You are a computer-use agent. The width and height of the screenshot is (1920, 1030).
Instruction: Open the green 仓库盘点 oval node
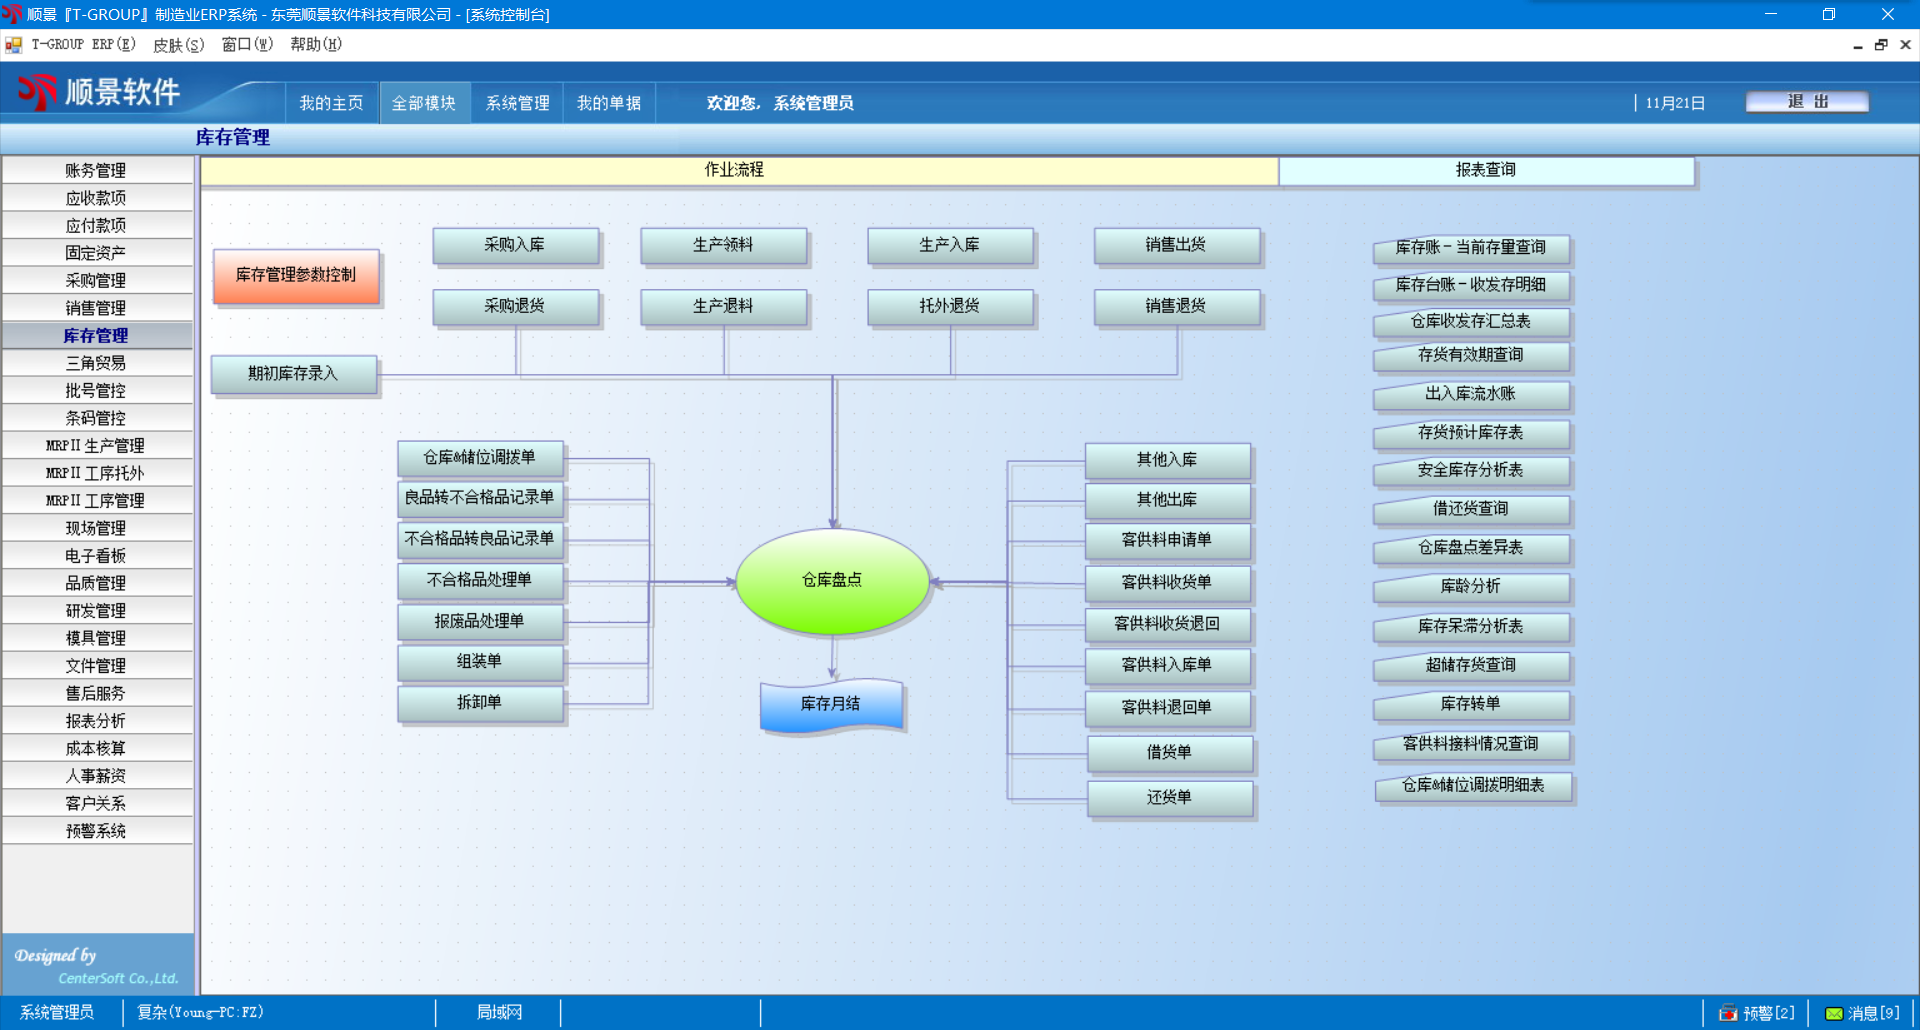[832, 580]
